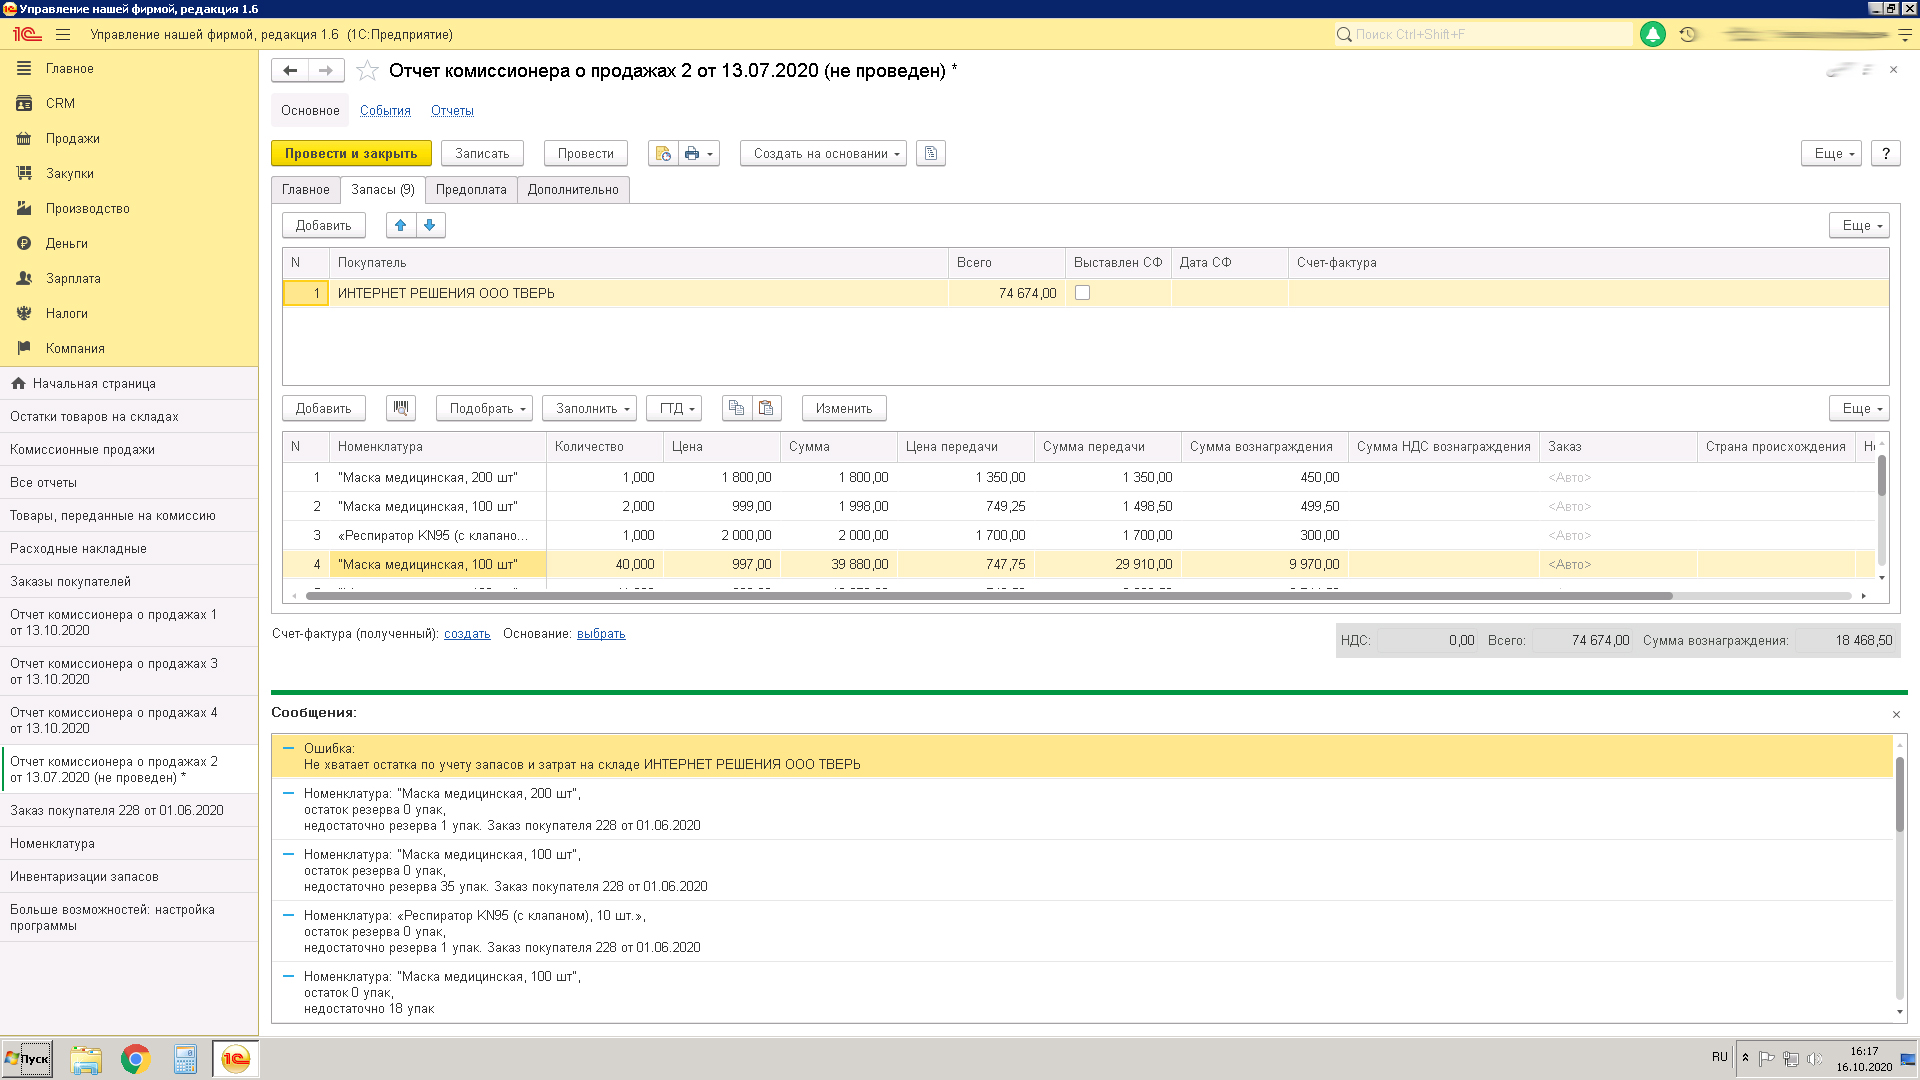The width and height of the screenshot is (1920, 1080).
Task: Click the move row up arrow
Action: [x=401, y=225]
